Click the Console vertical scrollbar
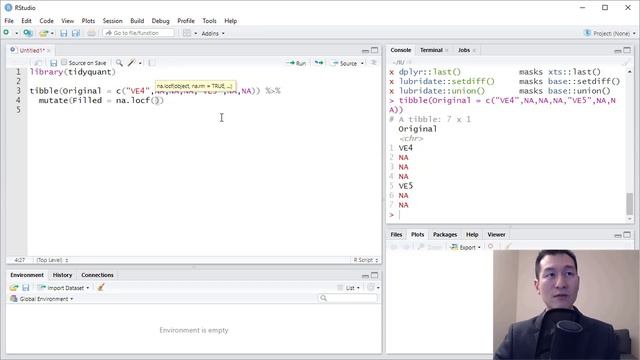Screen dimensions: 640x360 [629, 204]
